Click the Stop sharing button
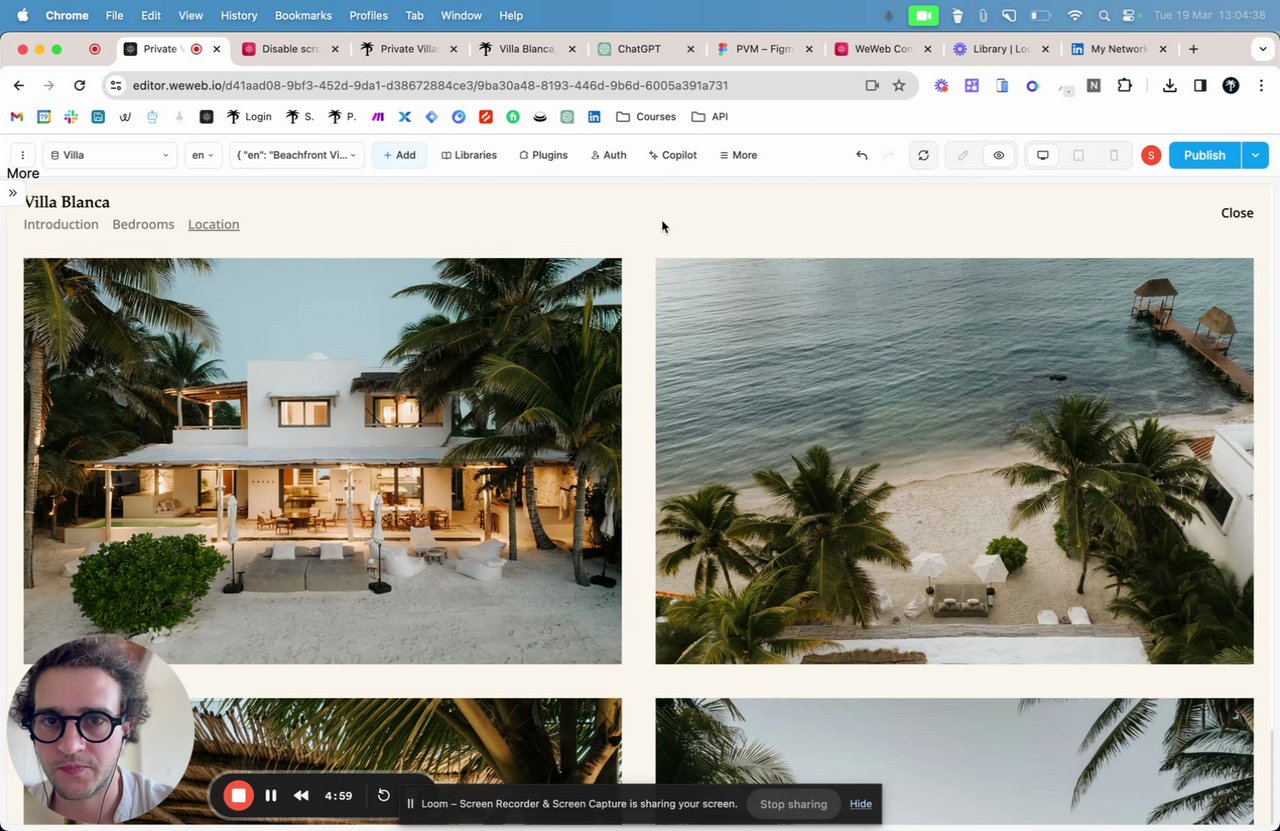Screen dimensions: 1280x831 click(793, 804)
